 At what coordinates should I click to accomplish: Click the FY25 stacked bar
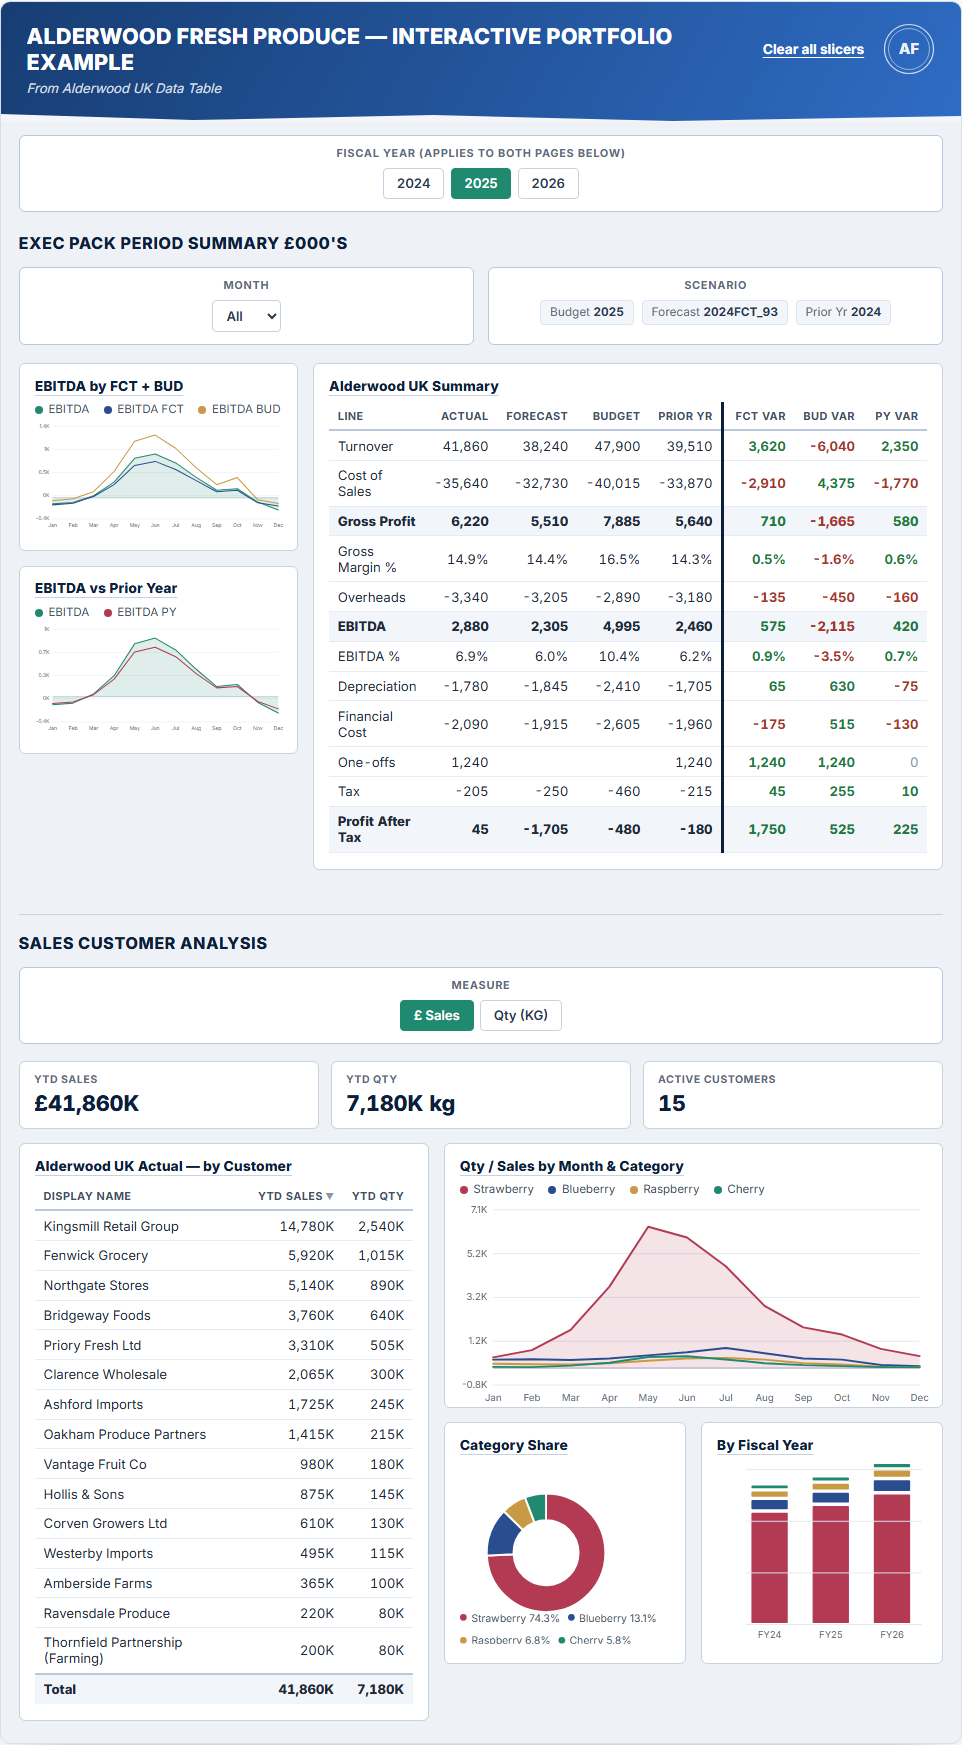(830, 1551)
